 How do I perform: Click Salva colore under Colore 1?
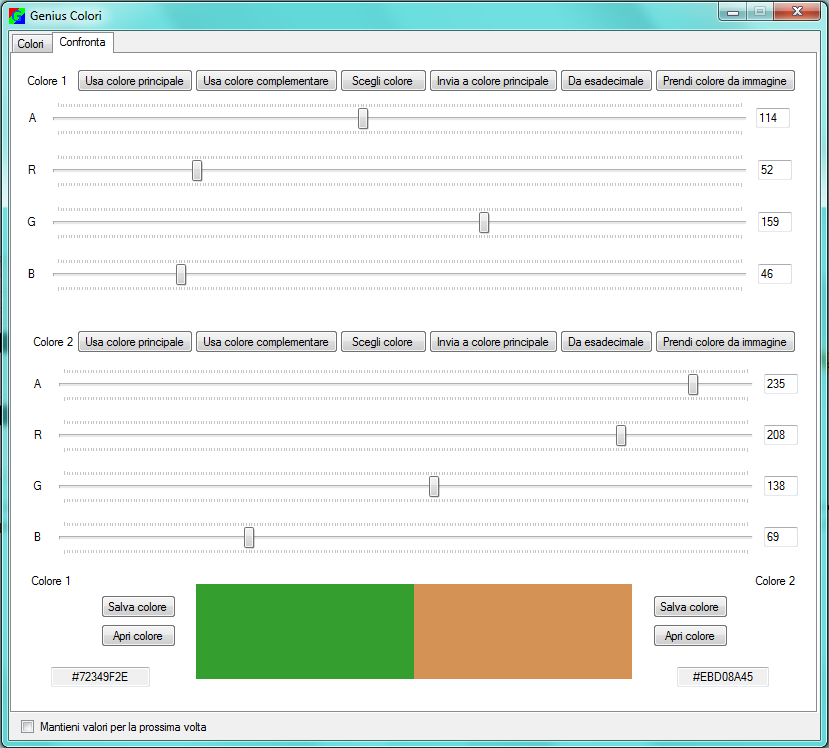click(137, 607)
